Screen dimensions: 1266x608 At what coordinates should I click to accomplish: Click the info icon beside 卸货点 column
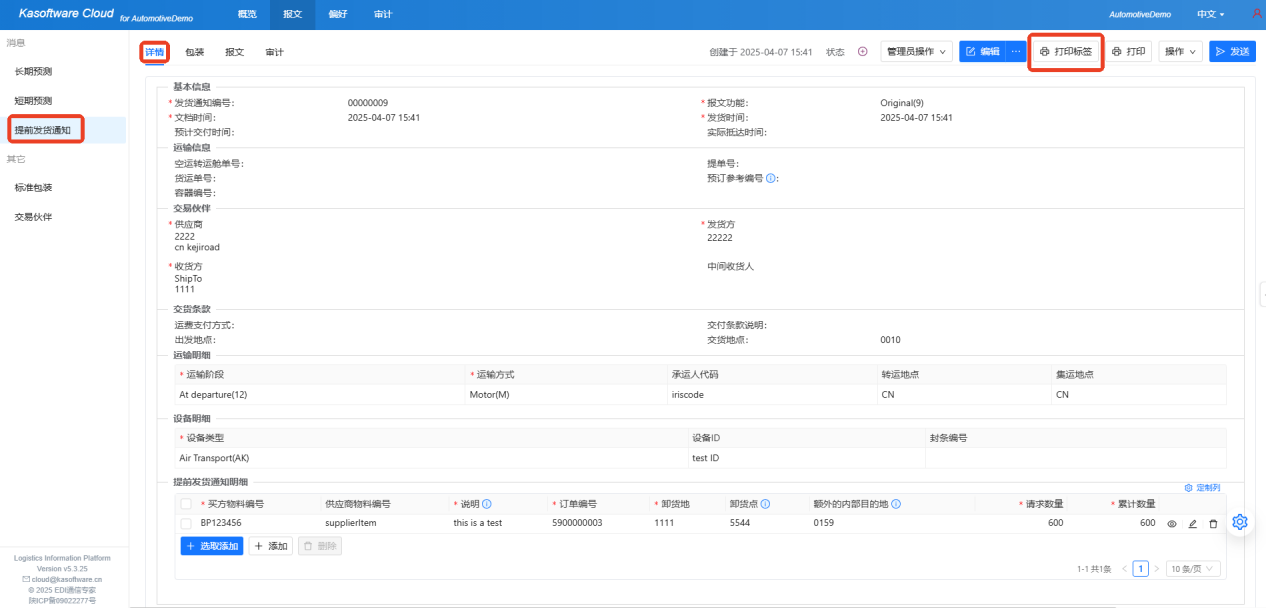763,504
